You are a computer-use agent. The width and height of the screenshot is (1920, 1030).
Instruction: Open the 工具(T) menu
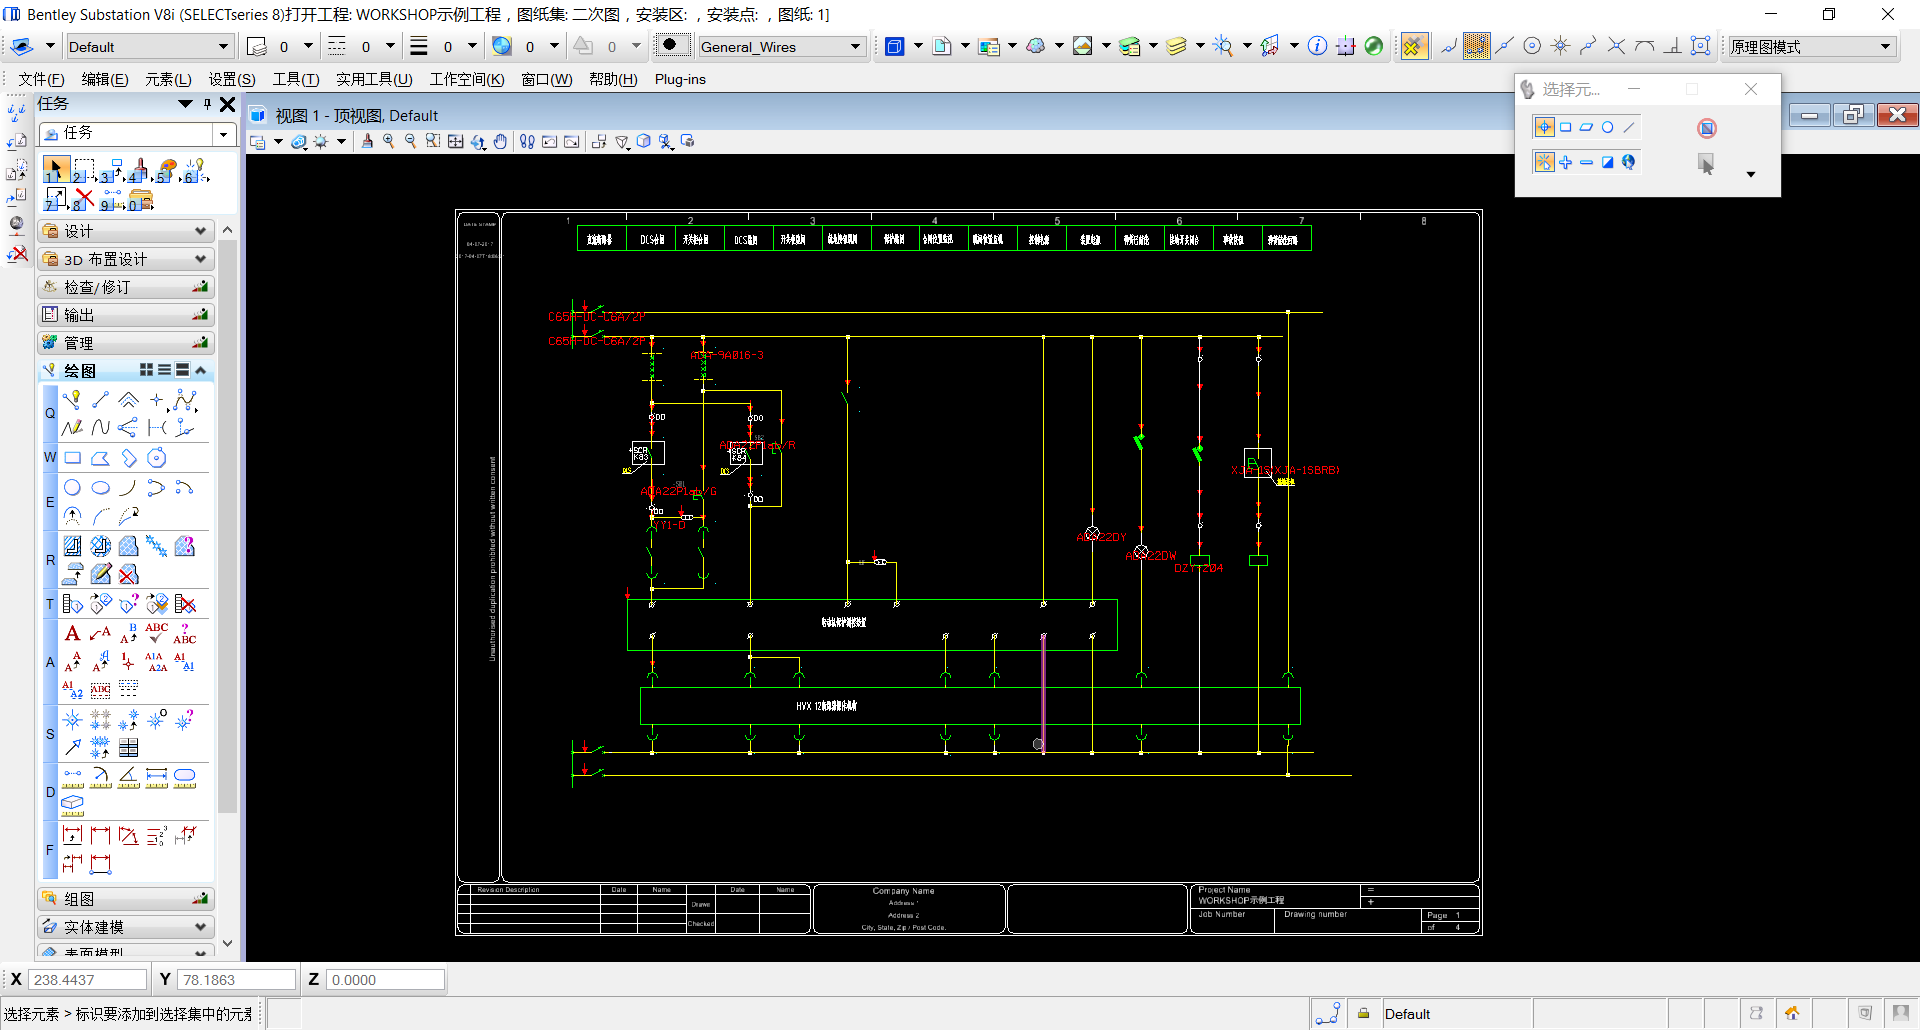pos(295,79)
